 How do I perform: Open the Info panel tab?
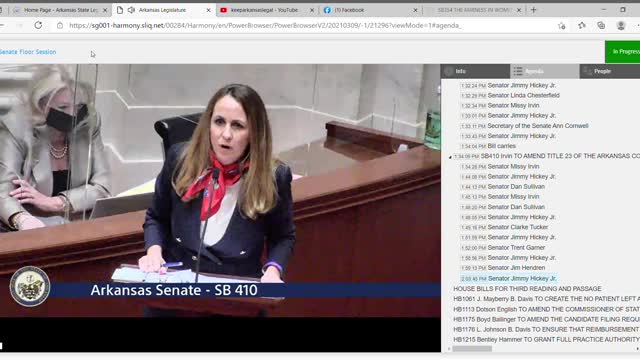coord(475,71)
